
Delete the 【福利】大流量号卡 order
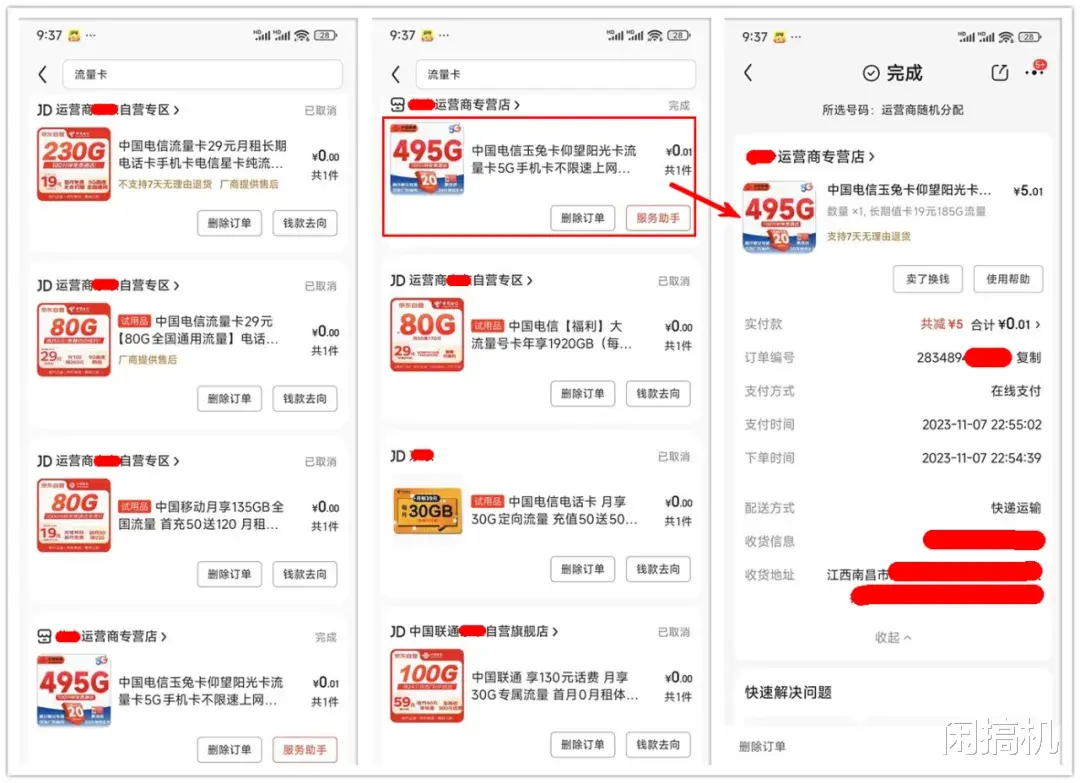583,394
